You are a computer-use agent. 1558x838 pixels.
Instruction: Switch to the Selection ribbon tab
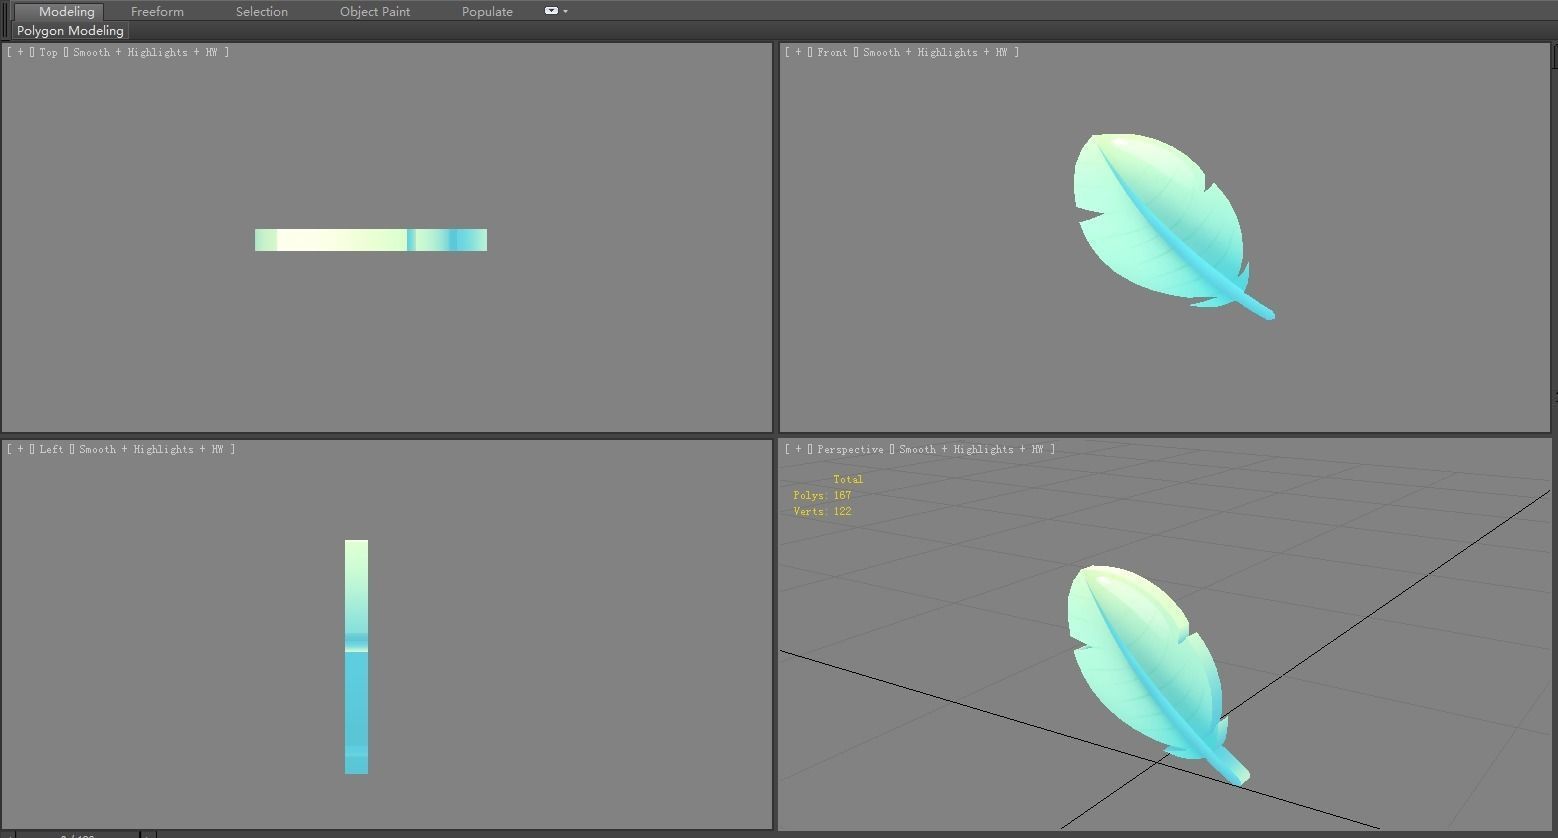click(261, 11)
